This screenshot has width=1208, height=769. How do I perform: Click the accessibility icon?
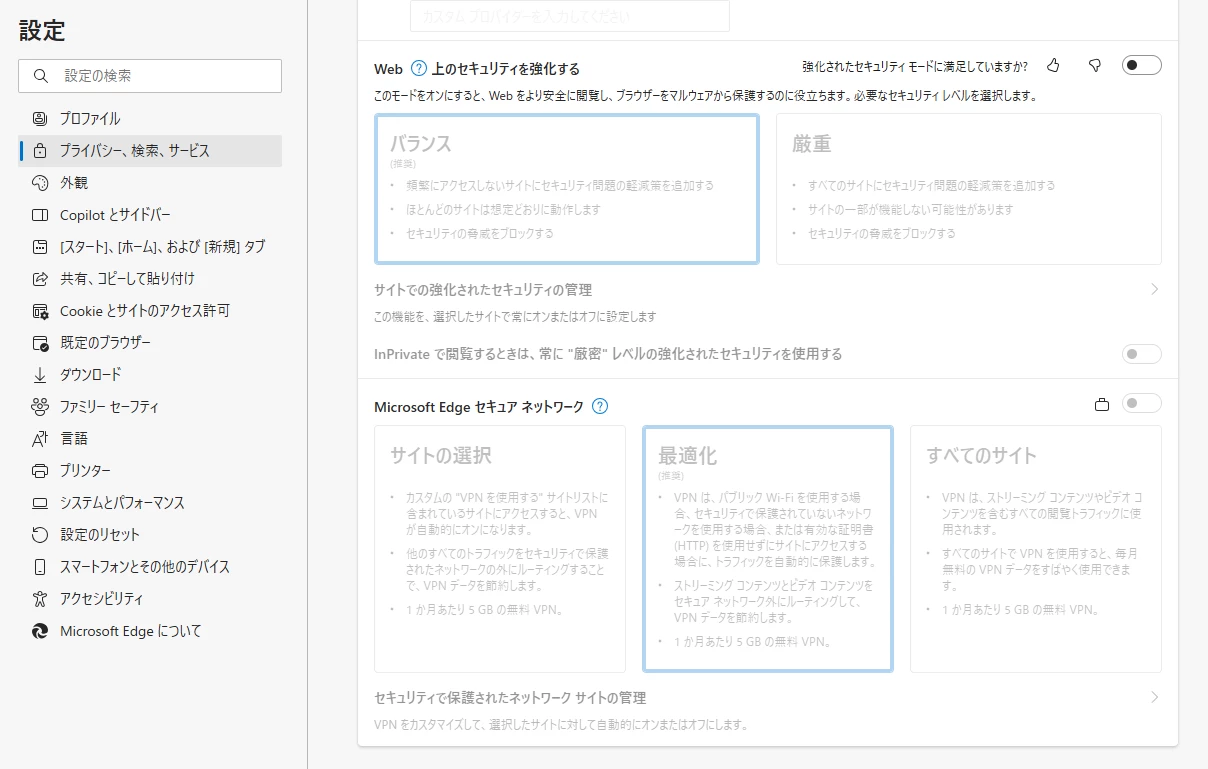[40, 599]
